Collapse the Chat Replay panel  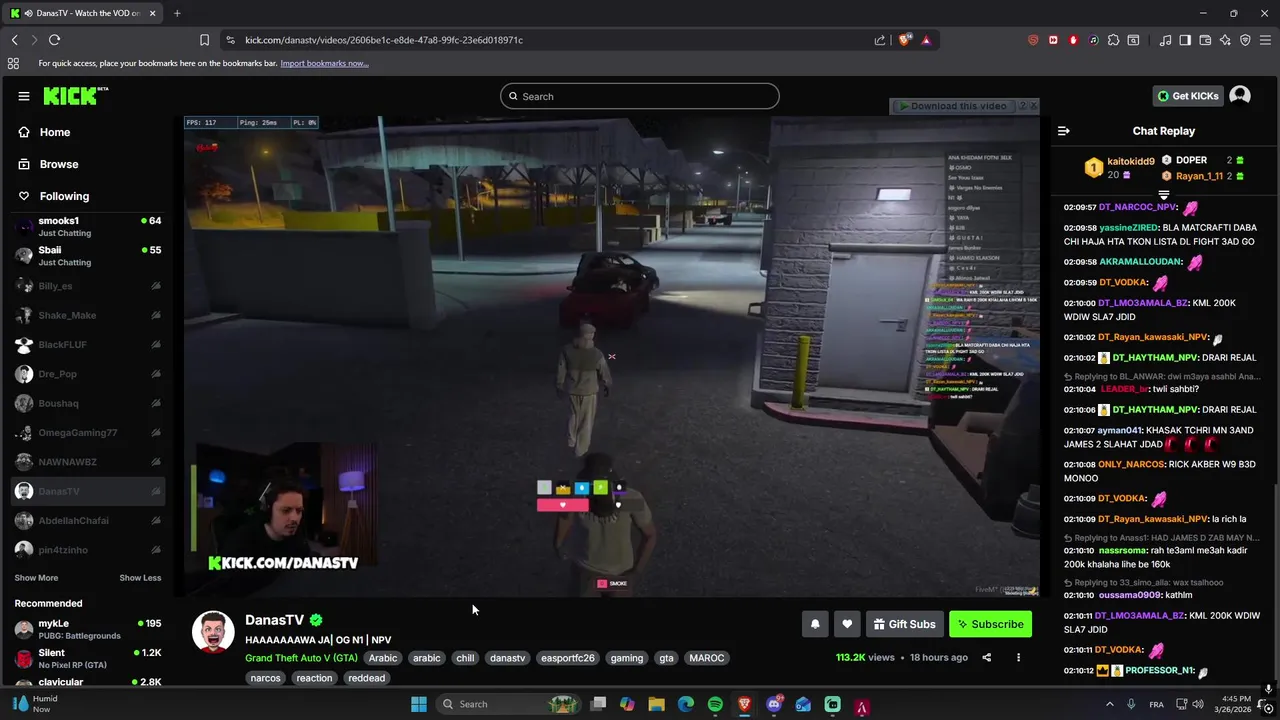click(x=1063, y=131)
